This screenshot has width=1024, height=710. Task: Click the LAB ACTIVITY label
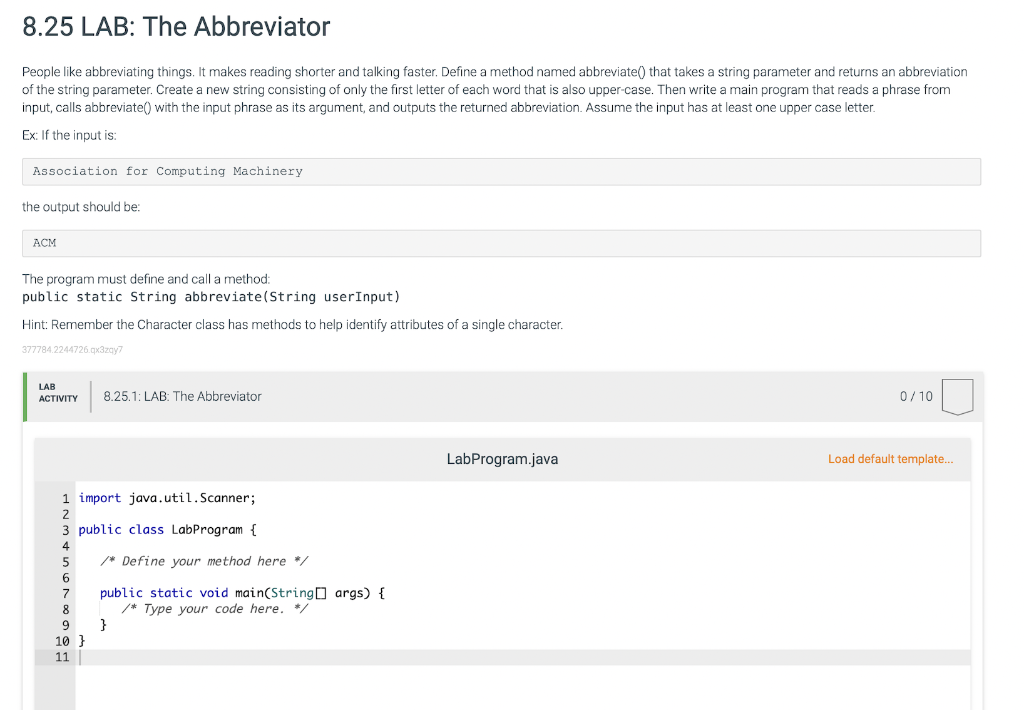[57, 392]
